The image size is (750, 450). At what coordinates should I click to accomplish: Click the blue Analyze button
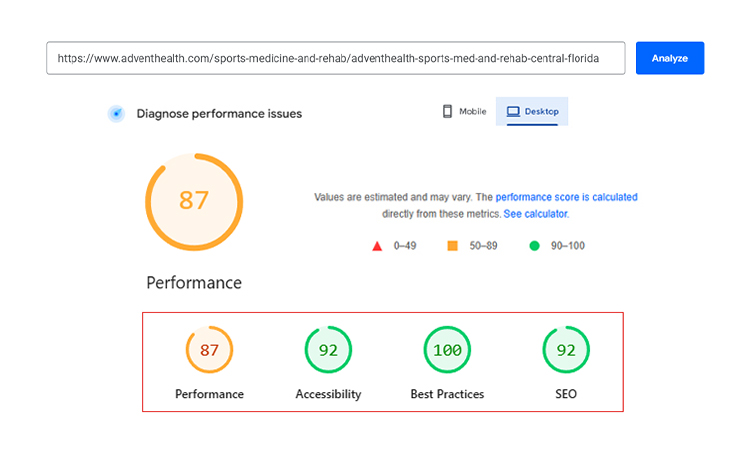[x=669, y=58]
